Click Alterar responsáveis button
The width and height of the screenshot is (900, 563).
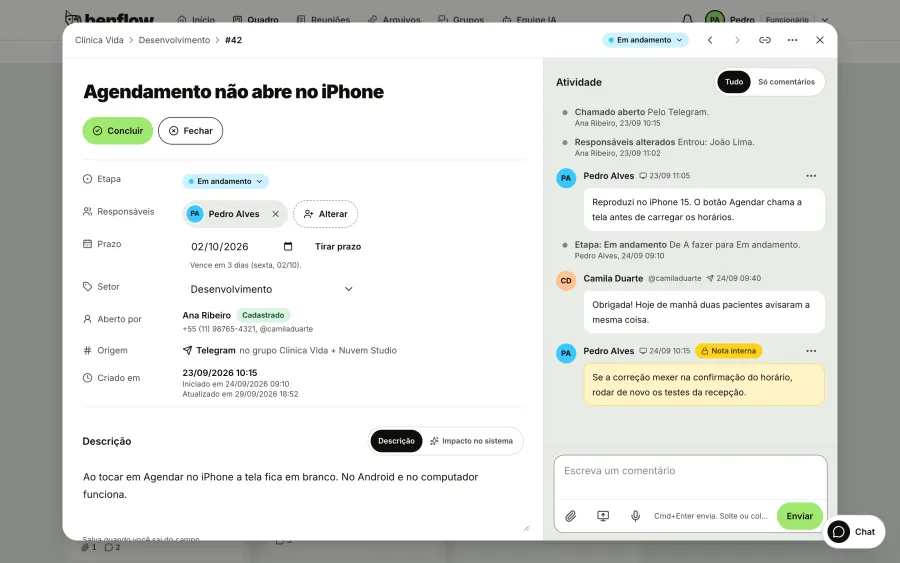[x=325, y=214]
